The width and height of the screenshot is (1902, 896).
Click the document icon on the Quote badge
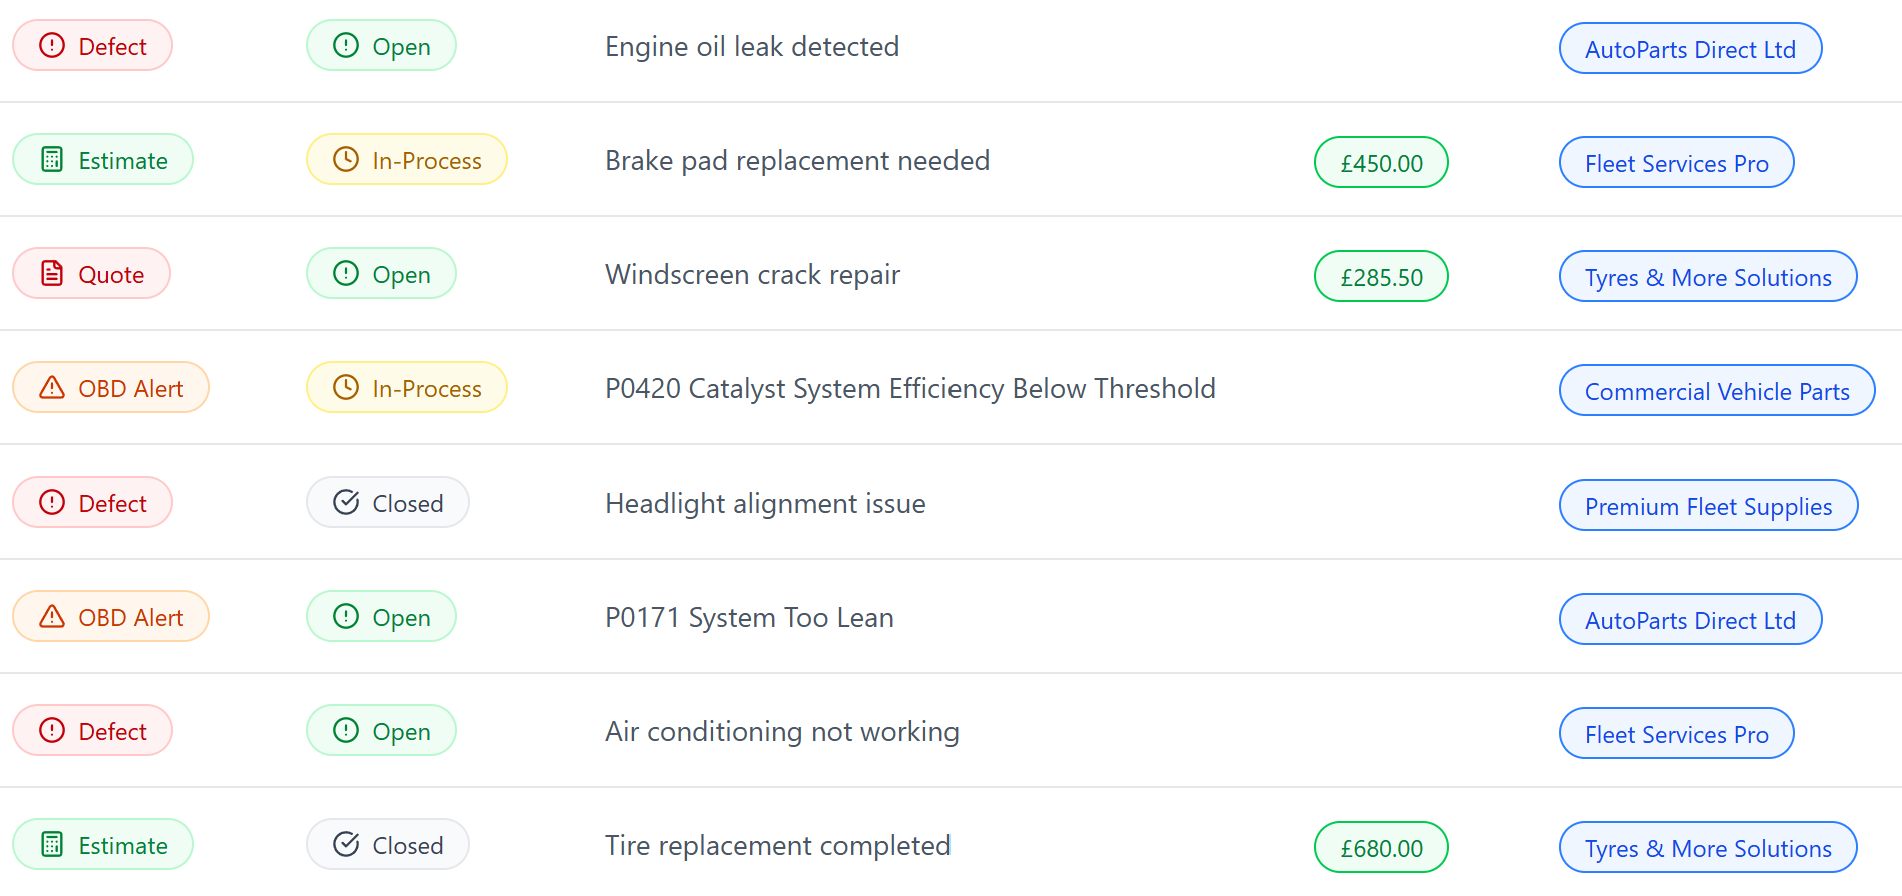(52, 274)
